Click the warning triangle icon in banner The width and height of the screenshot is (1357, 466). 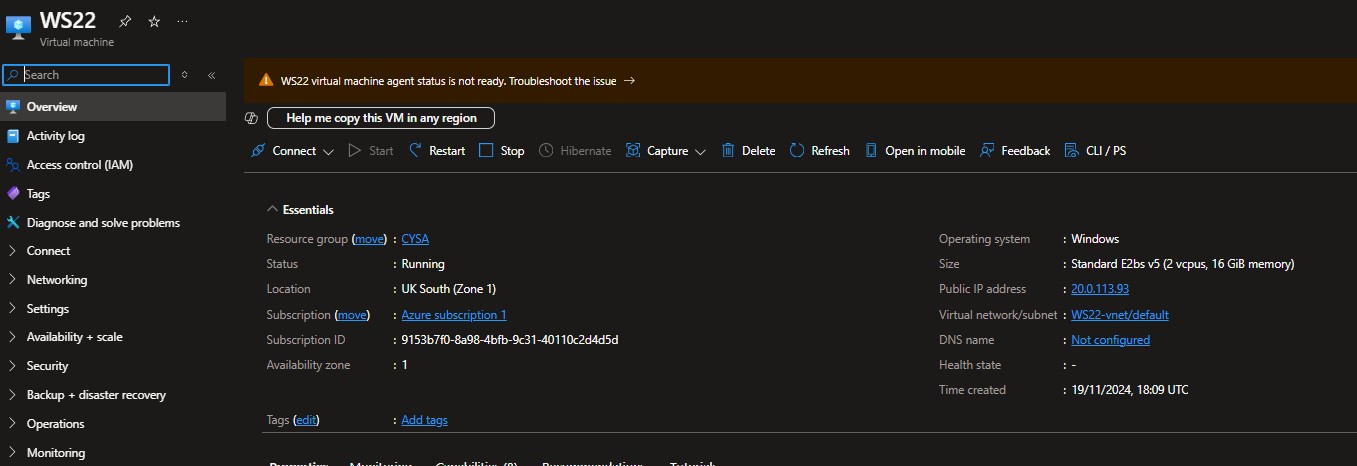click(x=266, y=81)
